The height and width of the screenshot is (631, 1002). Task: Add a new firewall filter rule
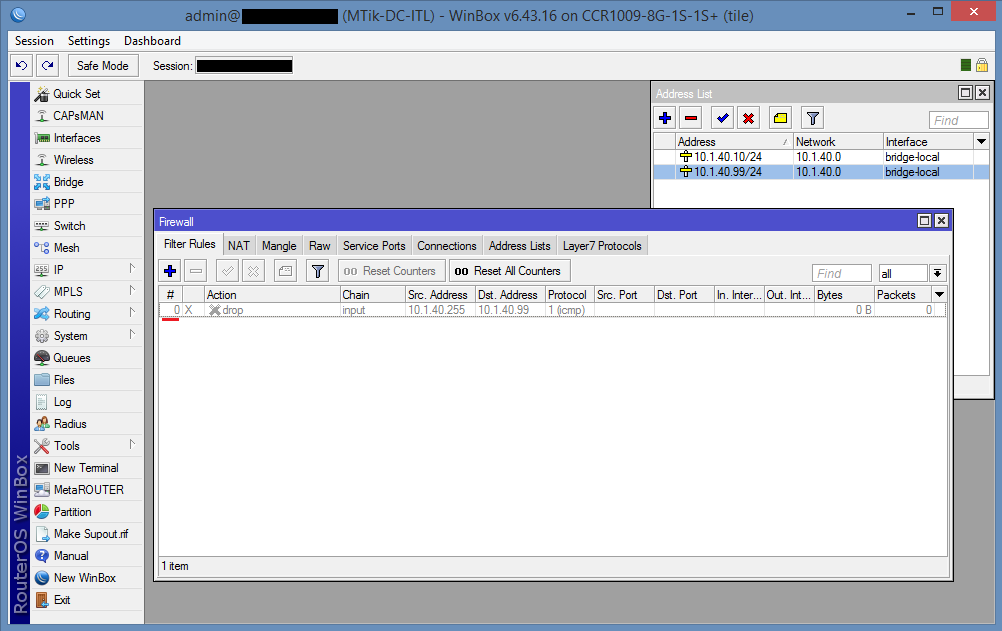point(170,271)
